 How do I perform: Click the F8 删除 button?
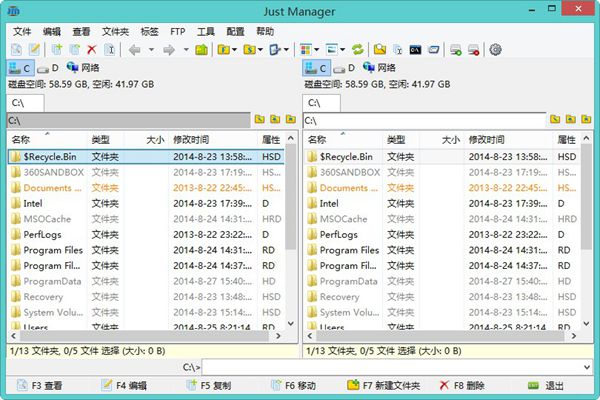(x=462, y=385)
